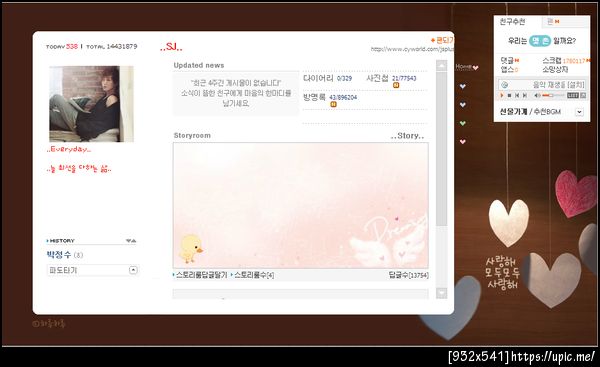Open the 사진첩 section
Screen dimensions: 600x367
pyautogui.click(x=377, y=78)
